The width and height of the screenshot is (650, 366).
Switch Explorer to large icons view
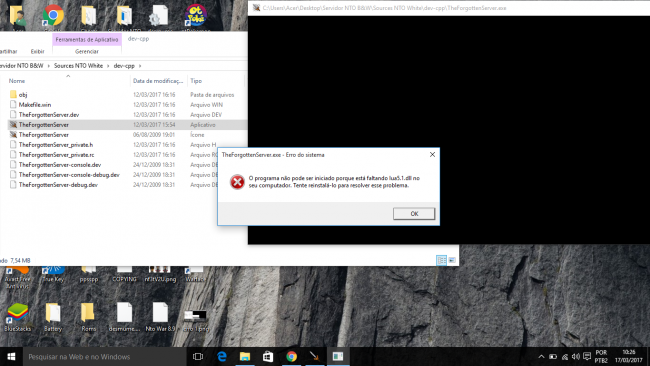click(452, 260)
